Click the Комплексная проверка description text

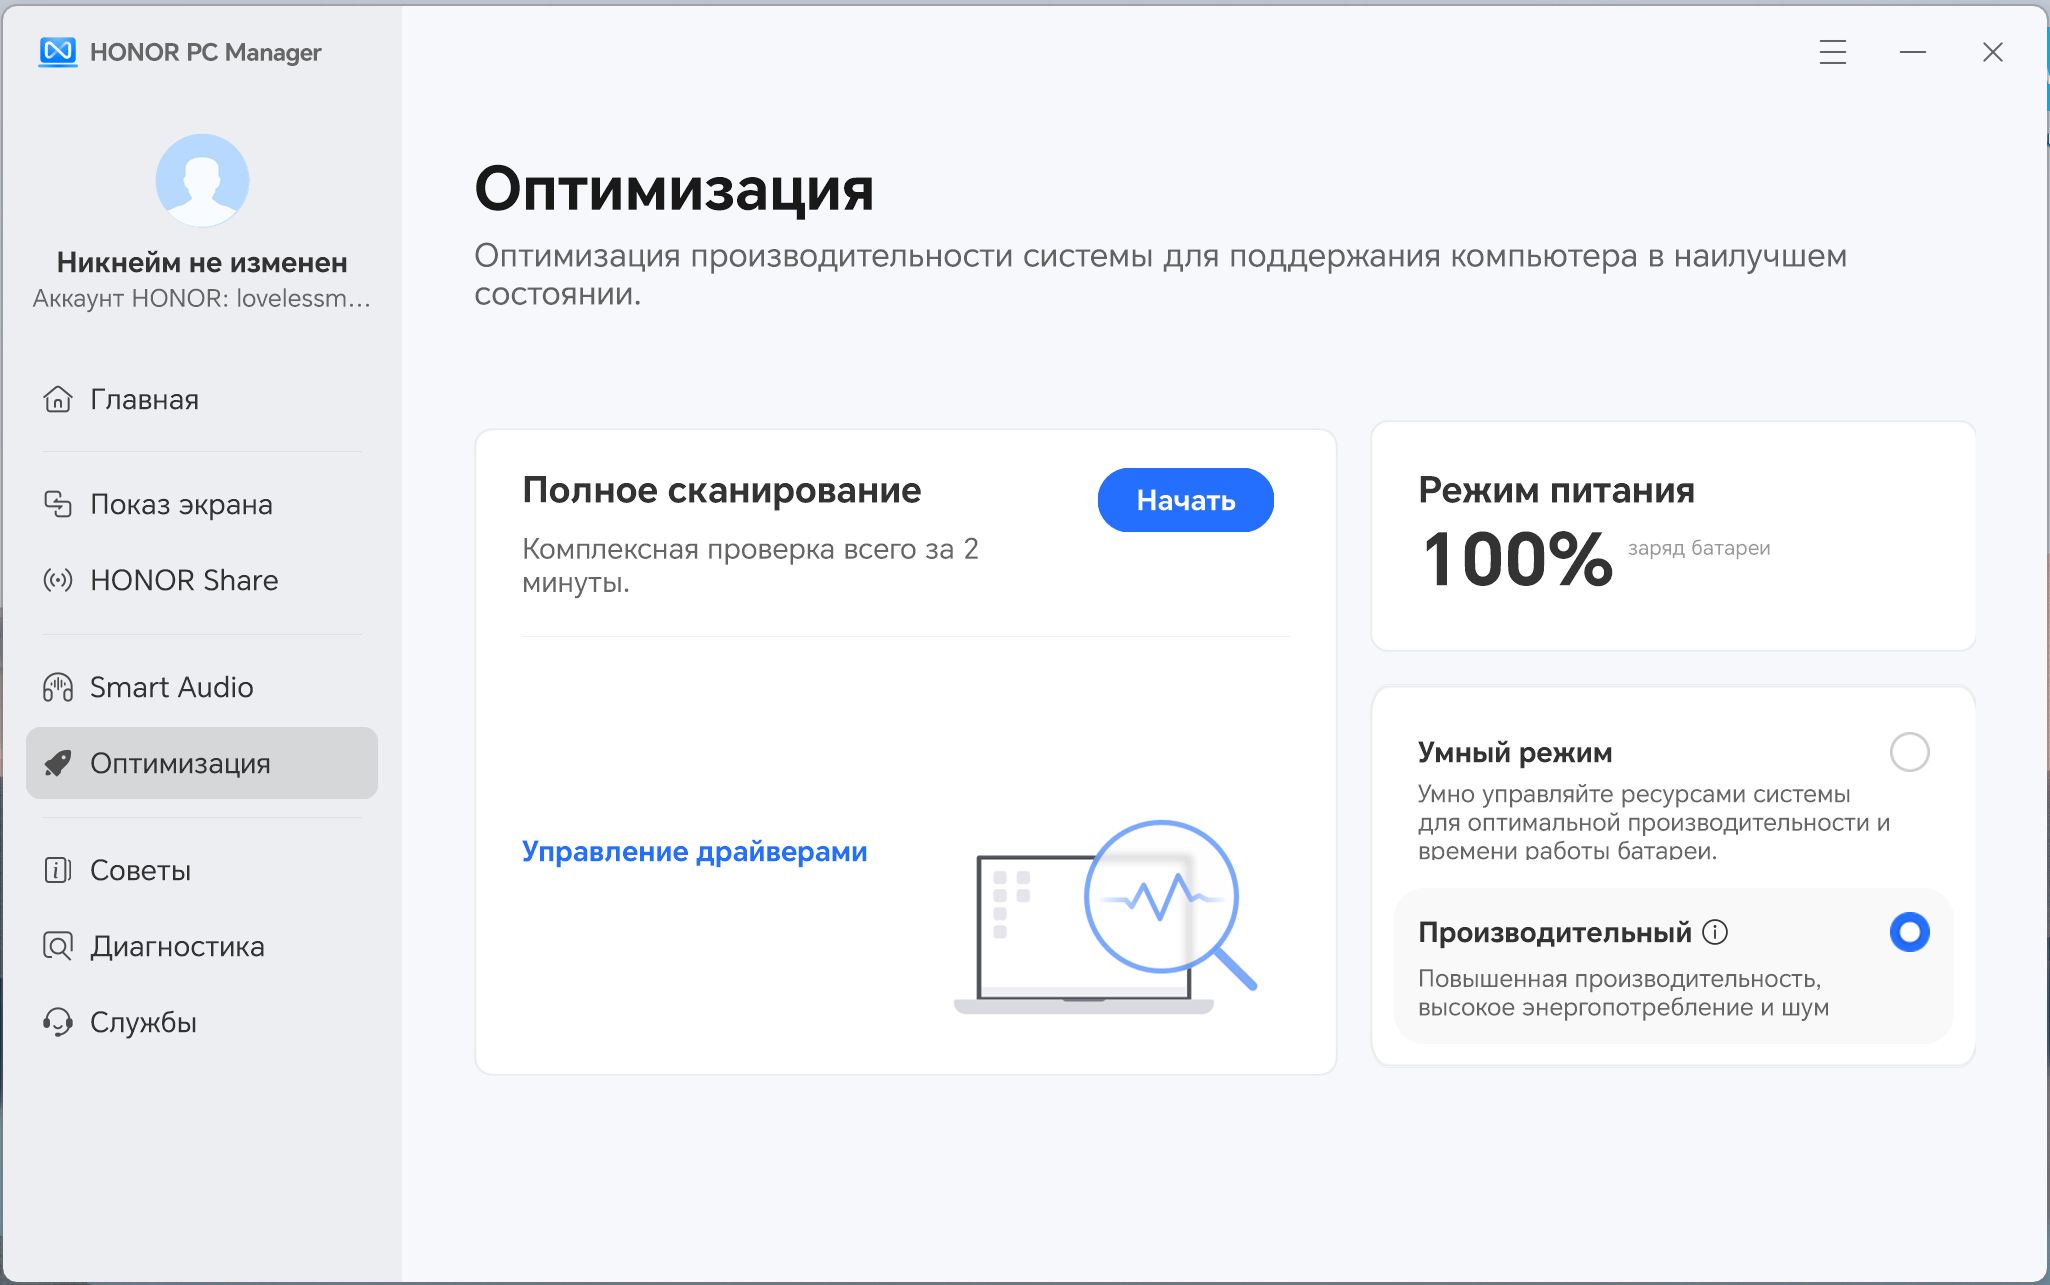click(750, 565)
